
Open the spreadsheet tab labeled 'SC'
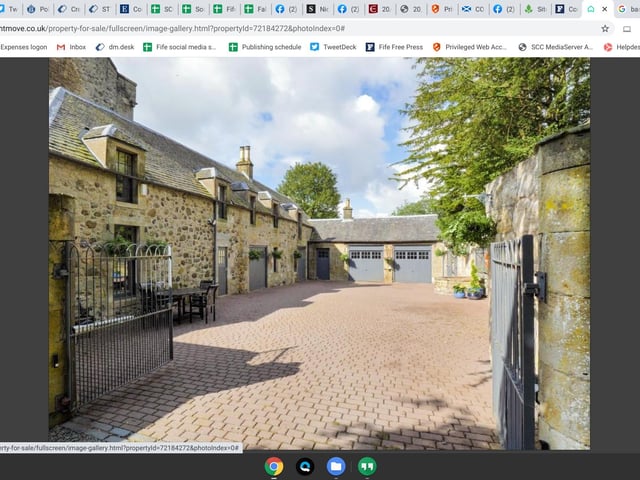162,9
